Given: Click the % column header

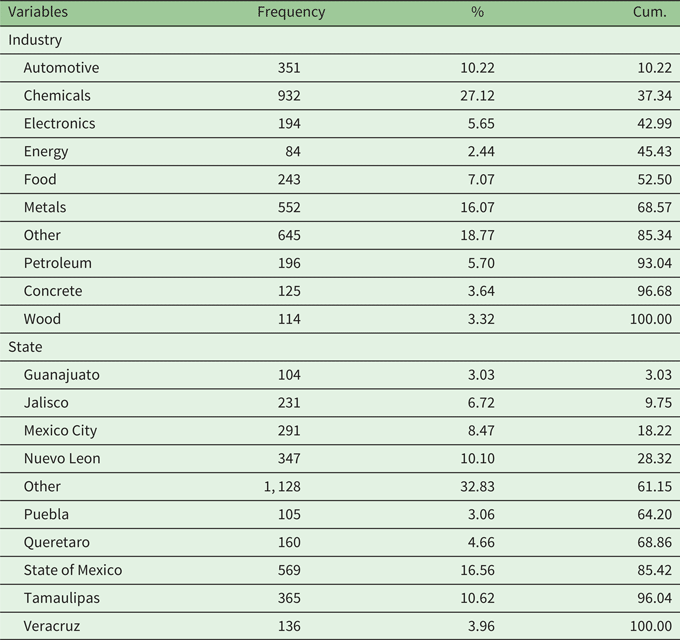Looking at the screenshot, I should 477,12.
